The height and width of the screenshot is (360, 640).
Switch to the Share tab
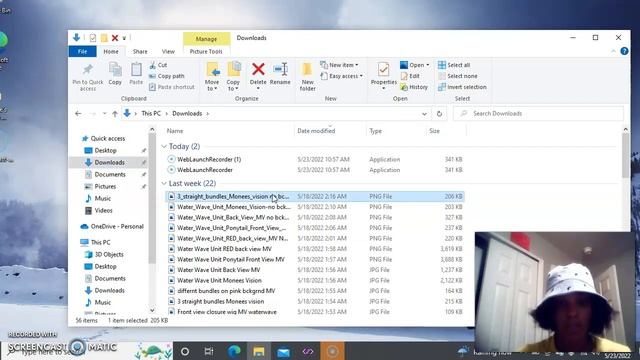[x=140, y=51]
